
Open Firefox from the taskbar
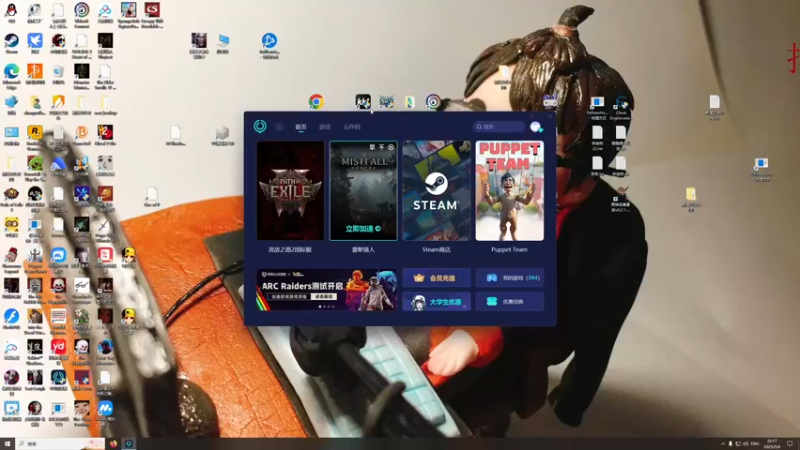[x=113, y=443]
